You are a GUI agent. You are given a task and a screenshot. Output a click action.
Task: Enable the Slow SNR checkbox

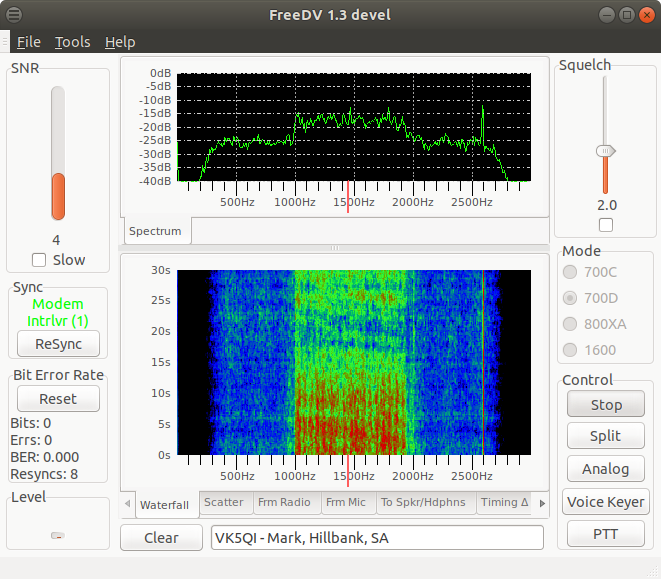[x=39, y=260]
